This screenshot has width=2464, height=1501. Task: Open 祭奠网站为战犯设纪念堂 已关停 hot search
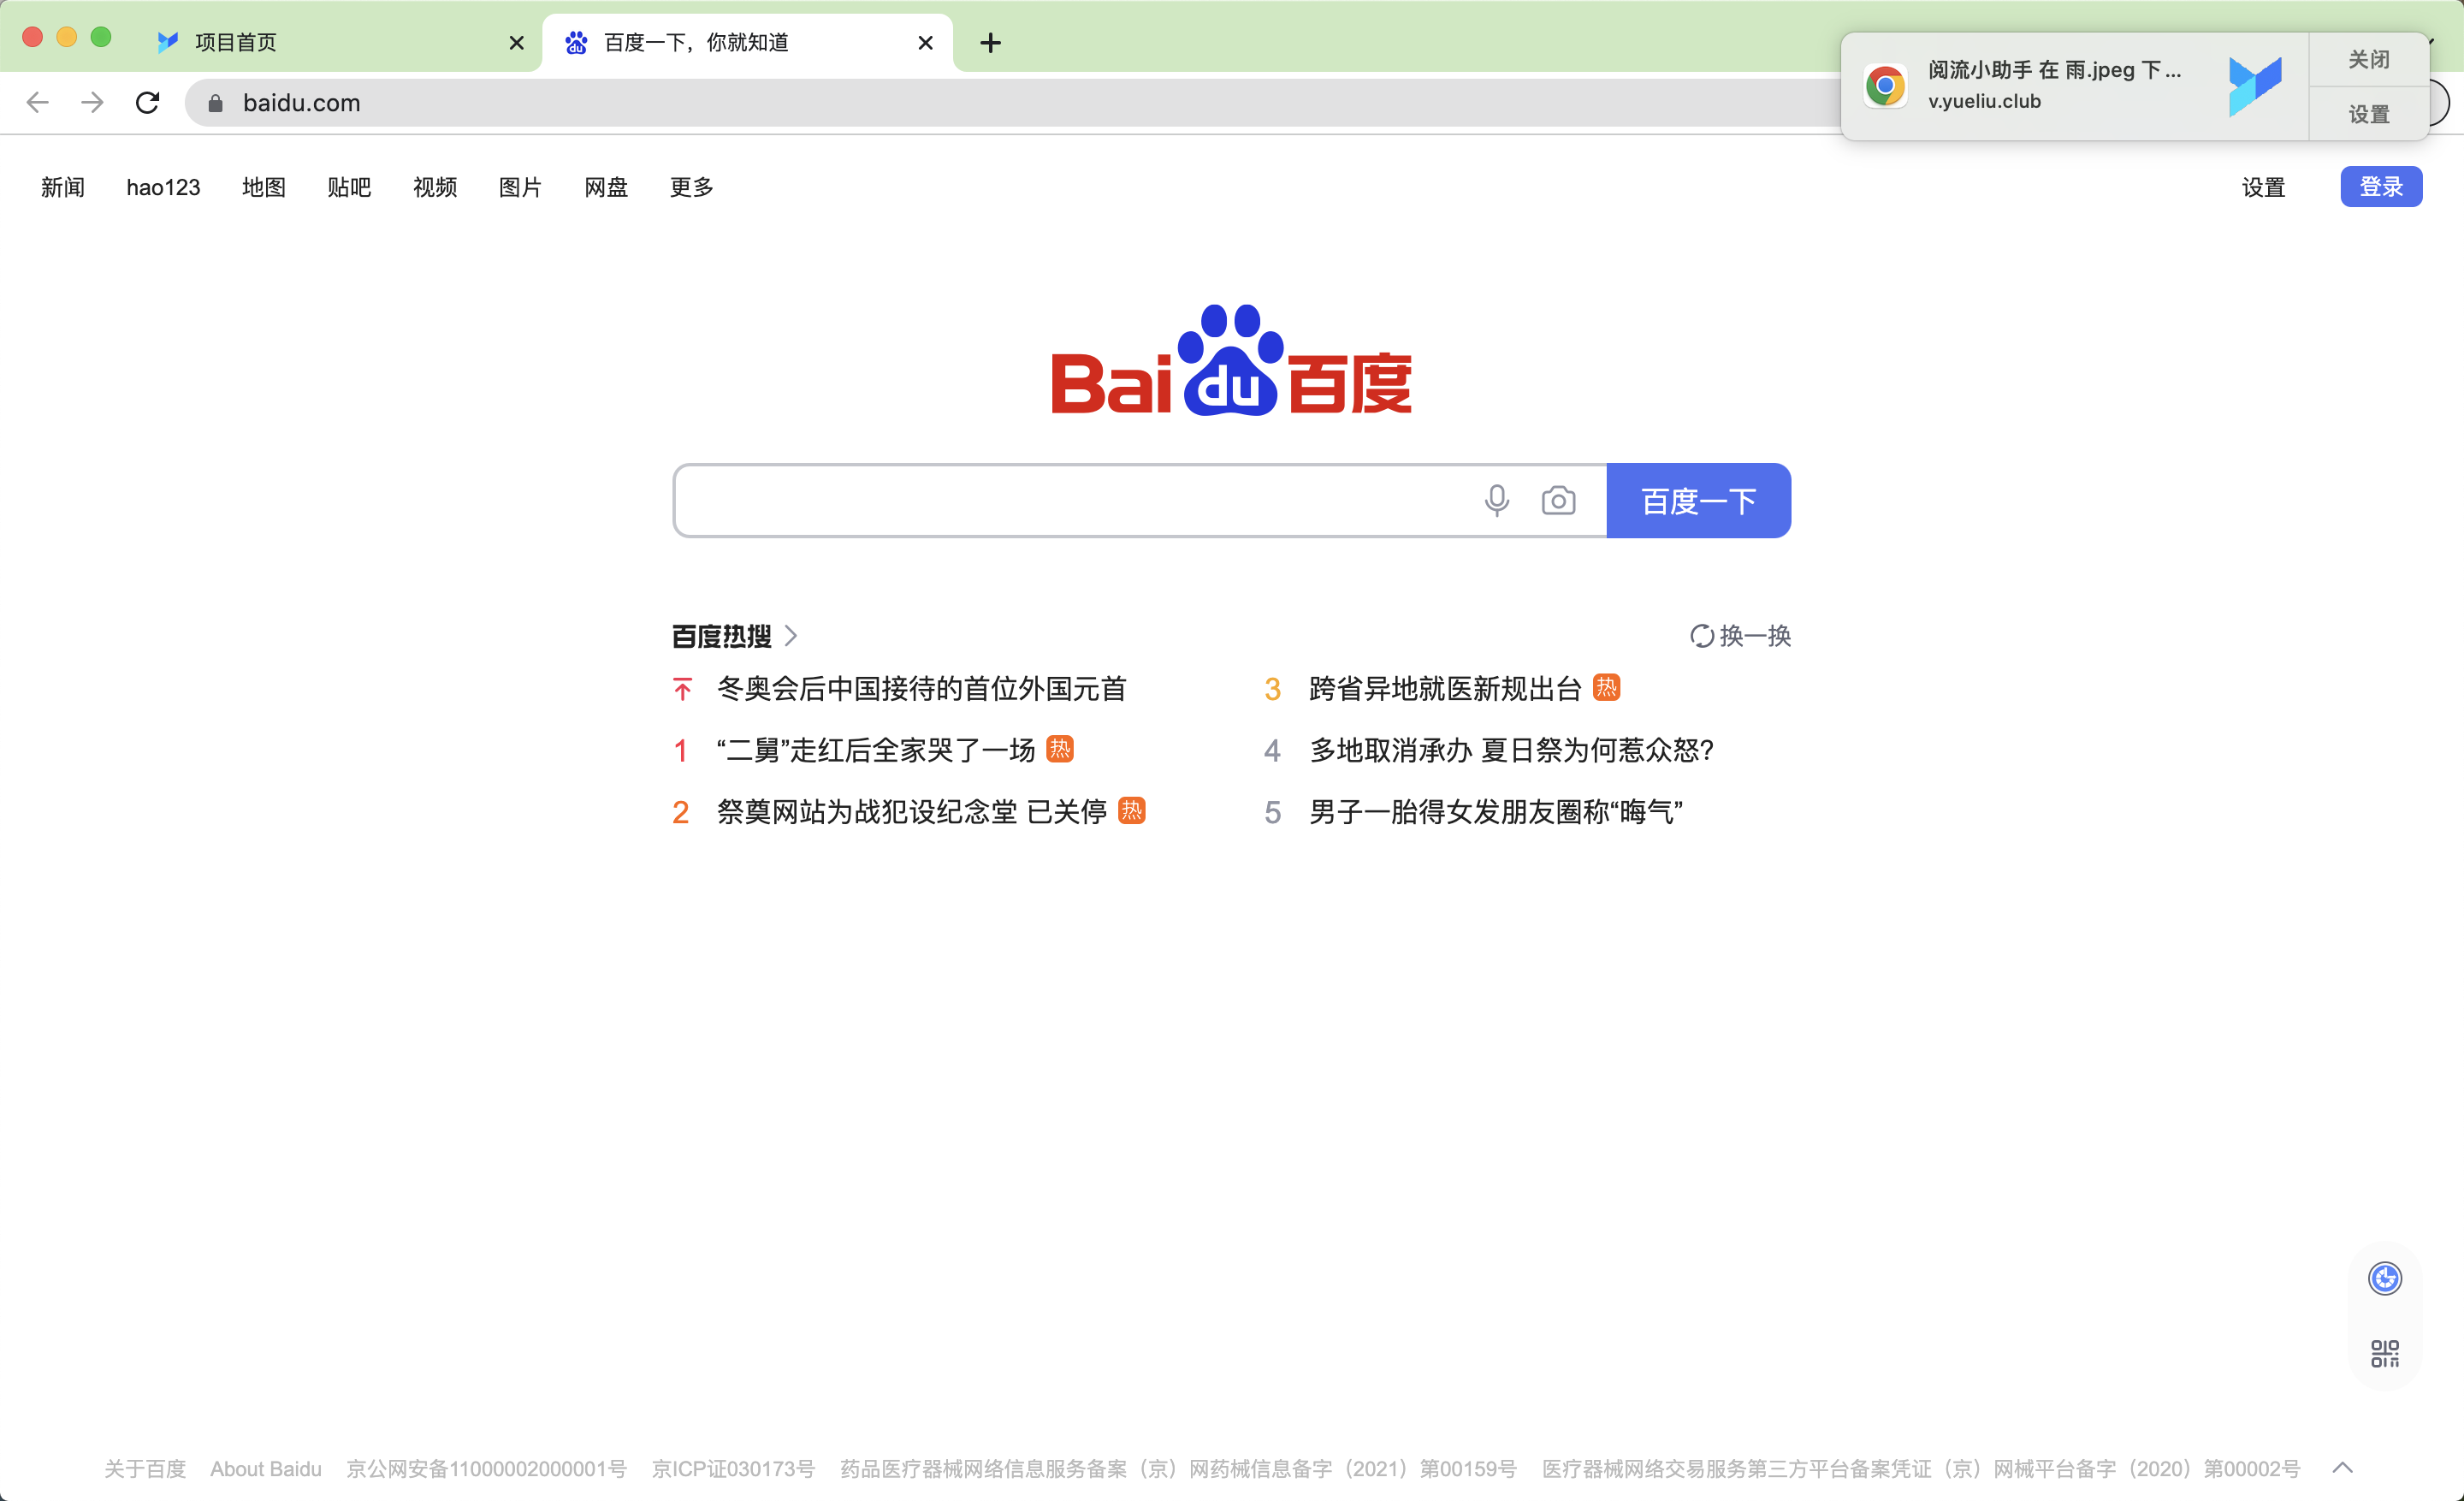tap(911, 812)
